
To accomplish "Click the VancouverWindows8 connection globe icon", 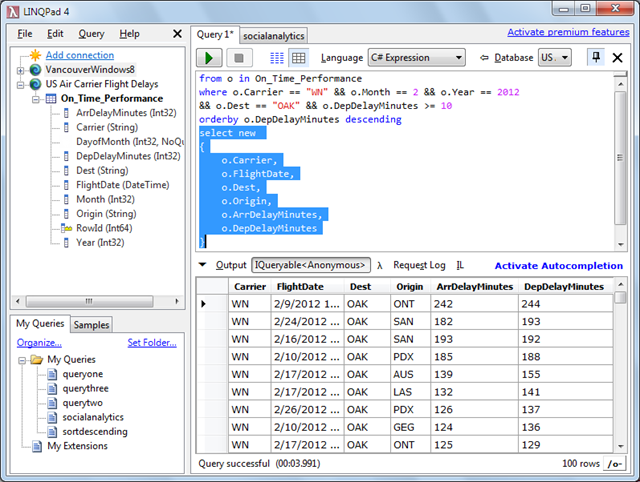I will pos(36,69).
